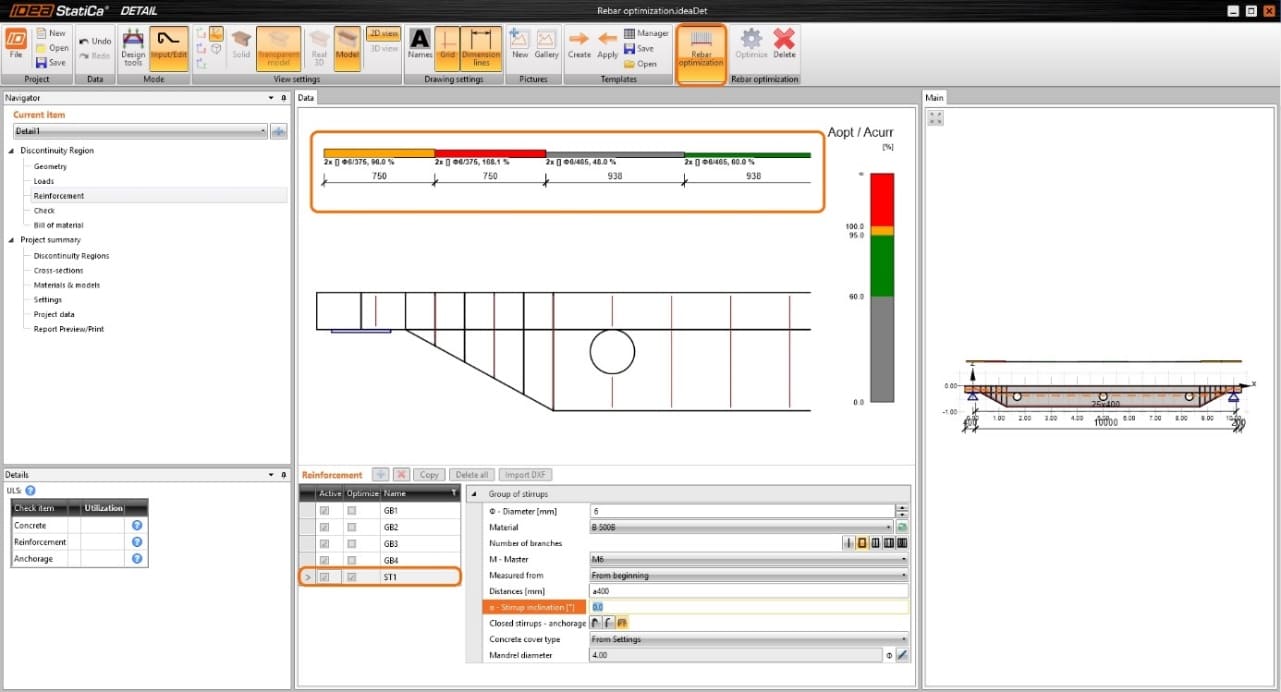
Task: Open Bill of material in Navigator
Action: click(59, 225)
